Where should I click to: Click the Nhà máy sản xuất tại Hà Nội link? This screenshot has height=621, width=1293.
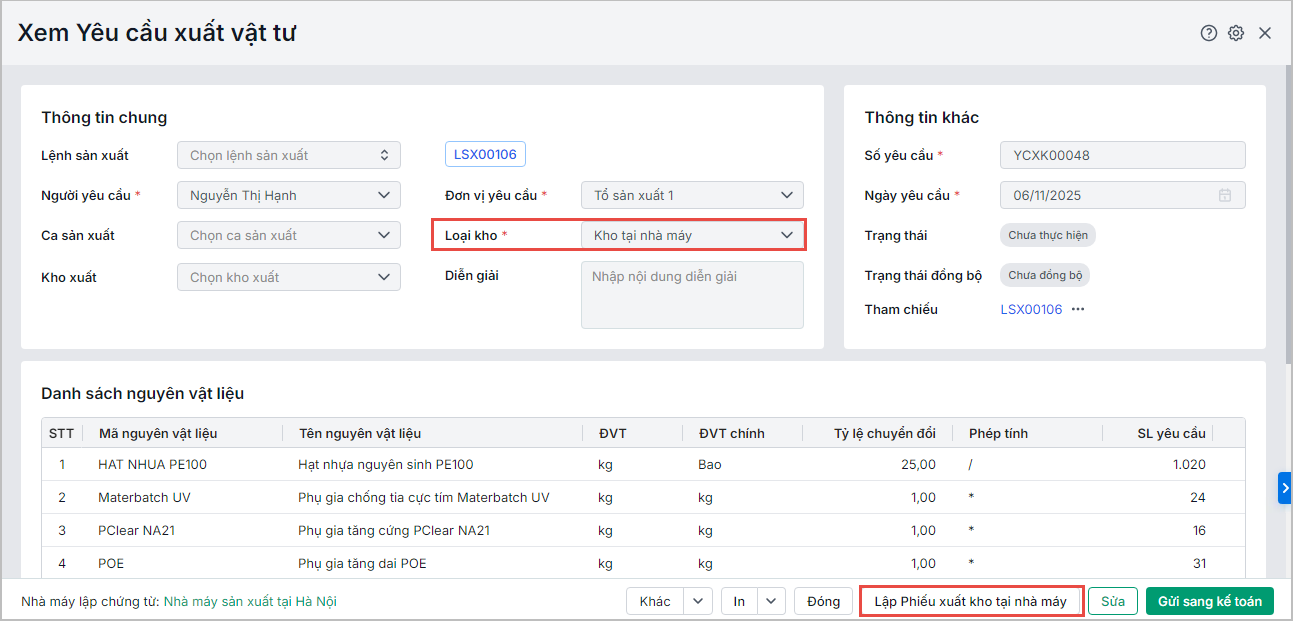[250, 602]
